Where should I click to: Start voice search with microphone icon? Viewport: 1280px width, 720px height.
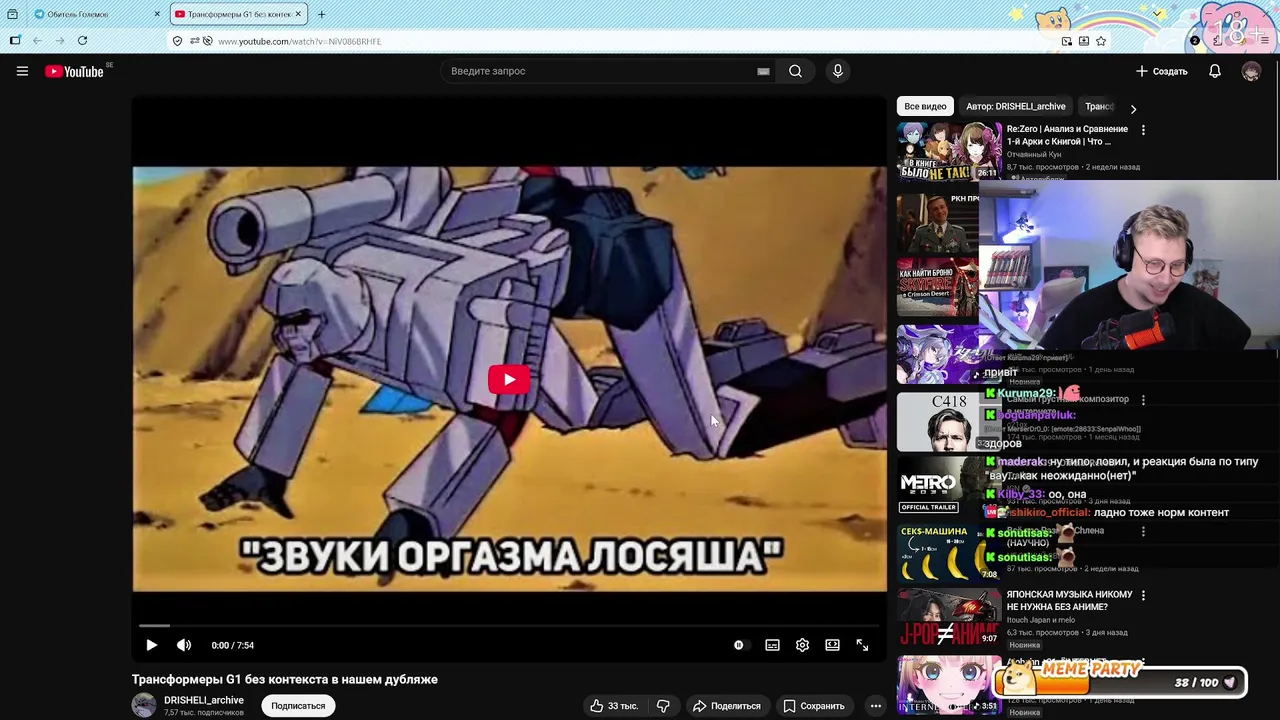point(838,71)
